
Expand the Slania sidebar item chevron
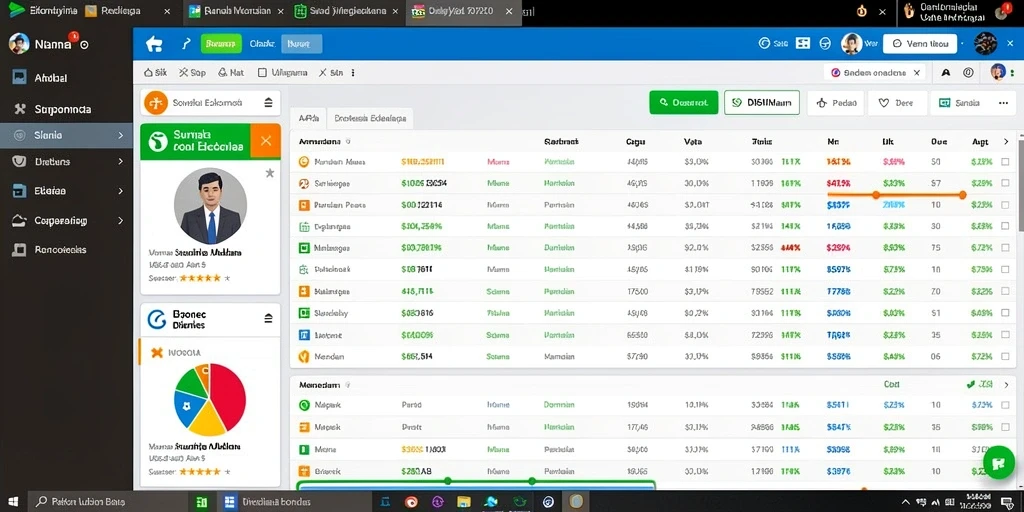click(121, 135)
